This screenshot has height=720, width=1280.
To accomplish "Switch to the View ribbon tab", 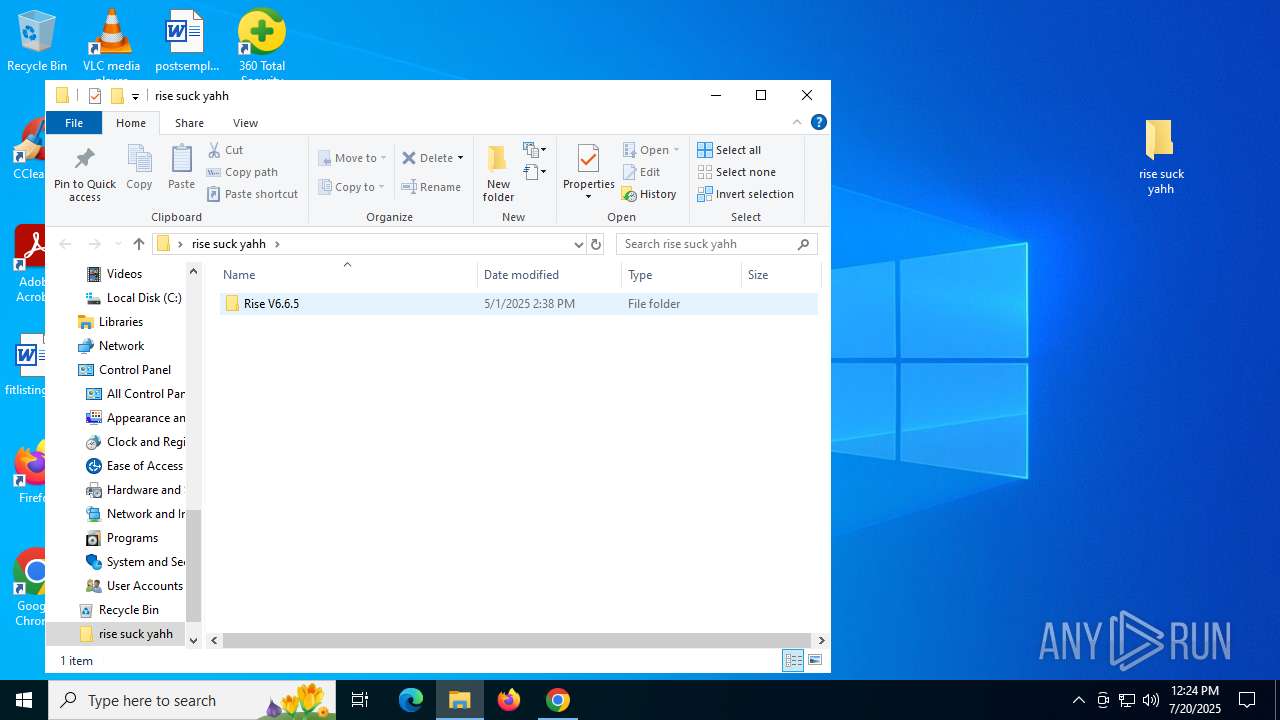I will click(245, 123).
